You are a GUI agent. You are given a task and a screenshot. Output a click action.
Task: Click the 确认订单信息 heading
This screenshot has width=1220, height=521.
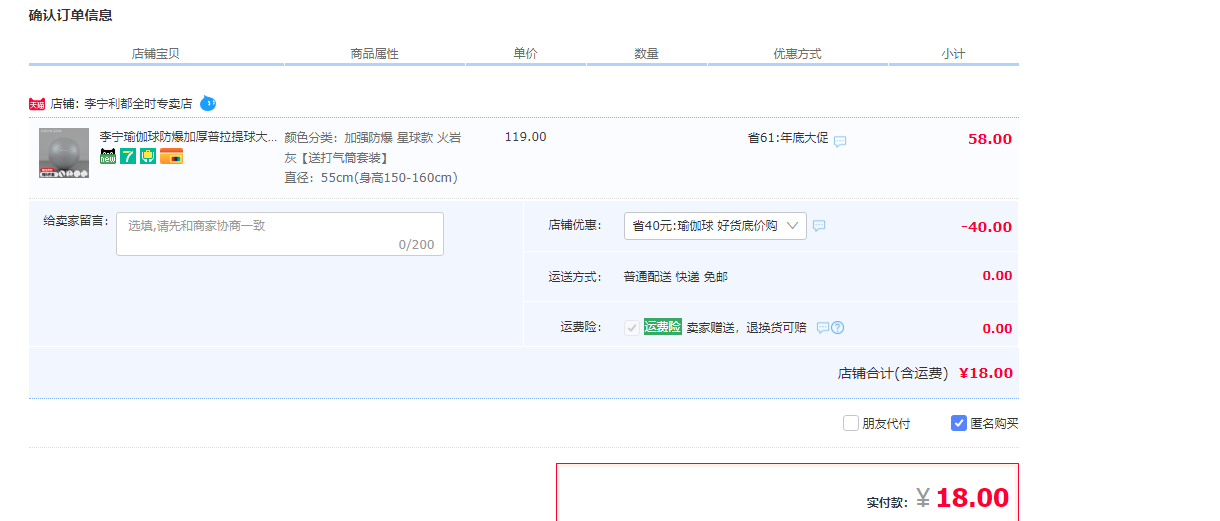(70, 15)
